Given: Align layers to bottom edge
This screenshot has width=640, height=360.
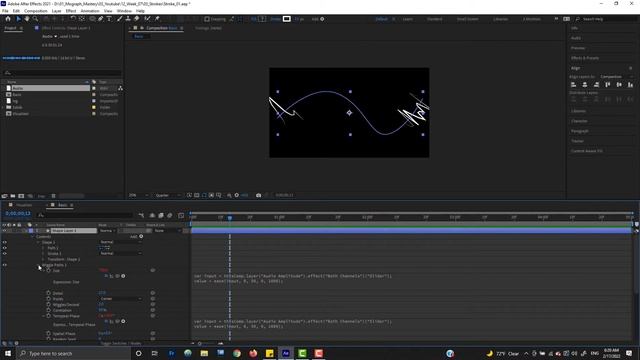Looking at the screenshot, I should [x=631, y=84].
